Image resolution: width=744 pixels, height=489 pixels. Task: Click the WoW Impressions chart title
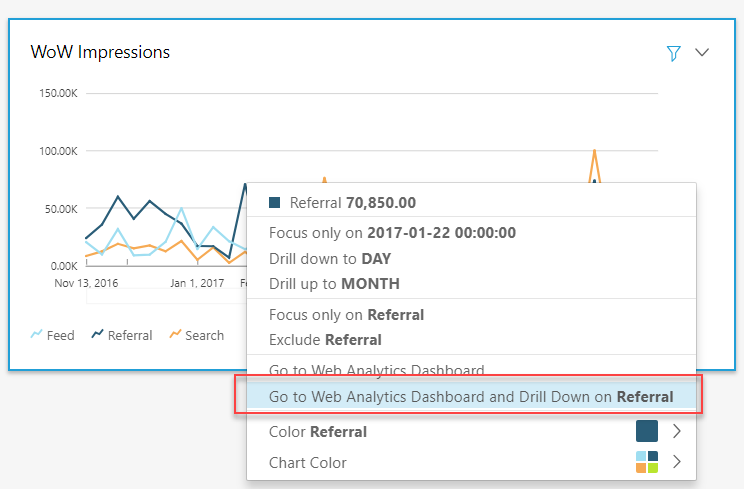(100, 52)
